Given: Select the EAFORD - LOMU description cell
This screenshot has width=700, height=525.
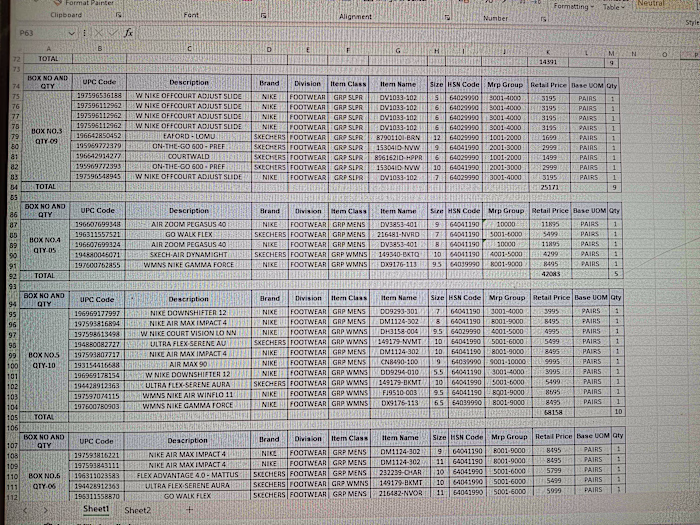Looking at the screenshot, I should 189,136.
